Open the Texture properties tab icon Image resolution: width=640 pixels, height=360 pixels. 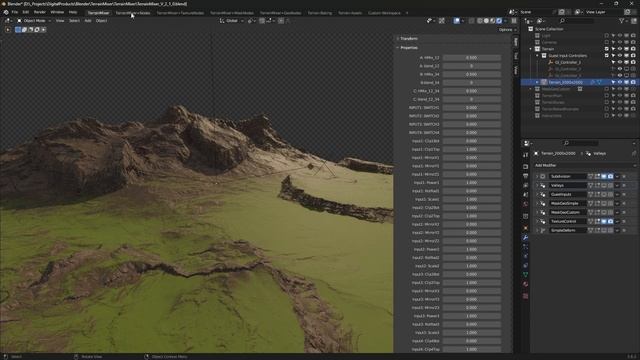[525, 296]
